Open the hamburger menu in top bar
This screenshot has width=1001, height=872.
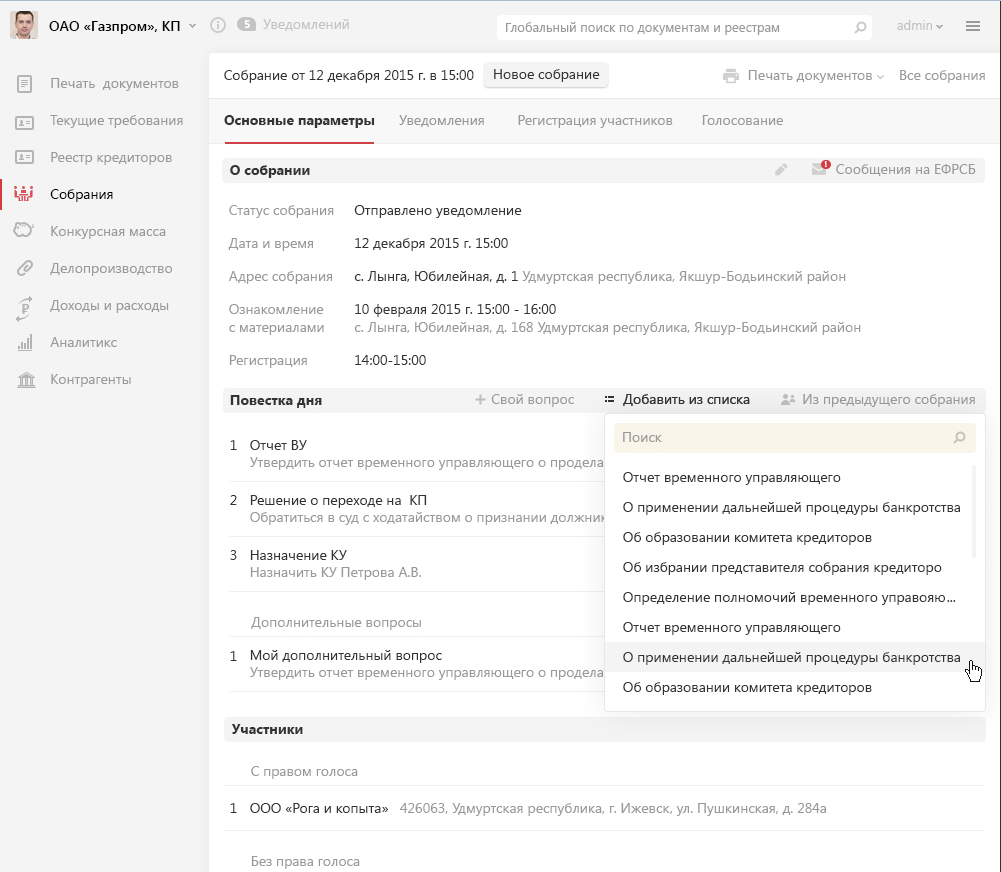(x=973, y=26)
